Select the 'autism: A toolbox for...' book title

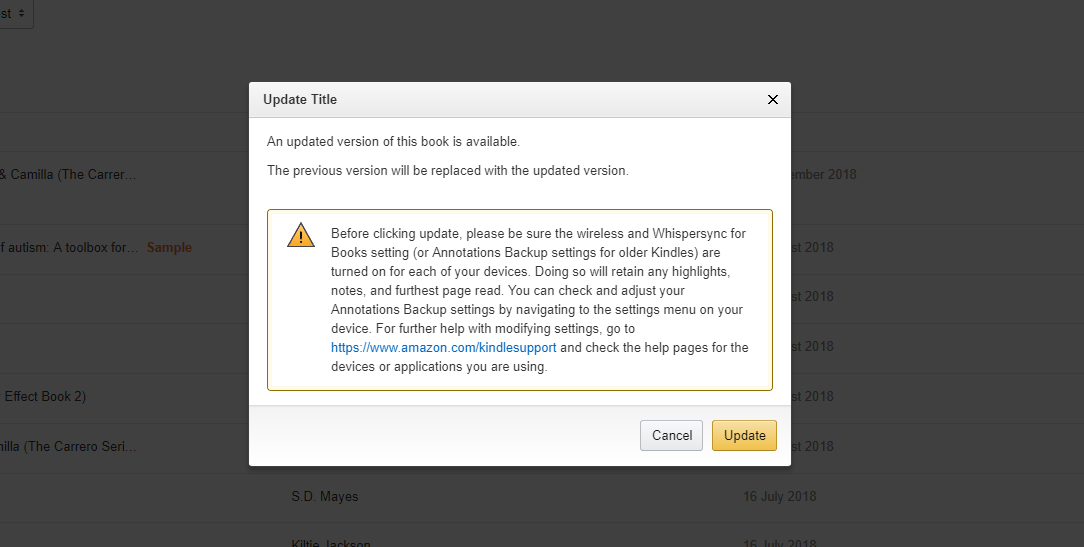(x=68, y=247)
